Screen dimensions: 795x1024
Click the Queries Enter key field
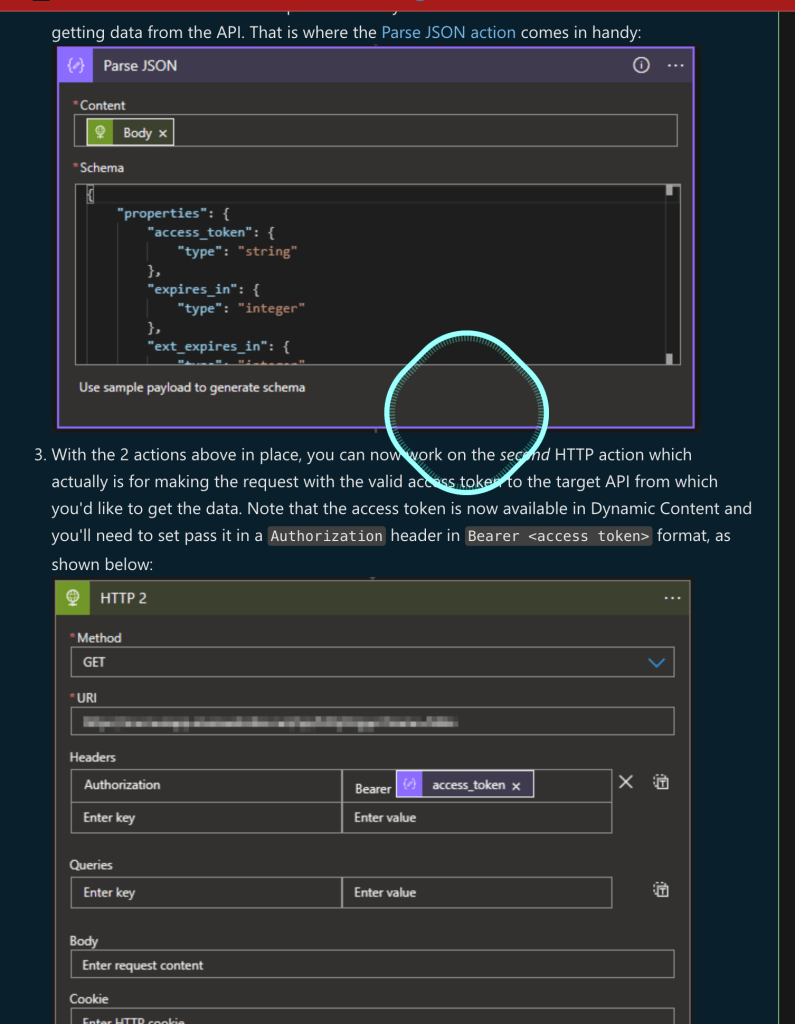[x=206, y=893]
